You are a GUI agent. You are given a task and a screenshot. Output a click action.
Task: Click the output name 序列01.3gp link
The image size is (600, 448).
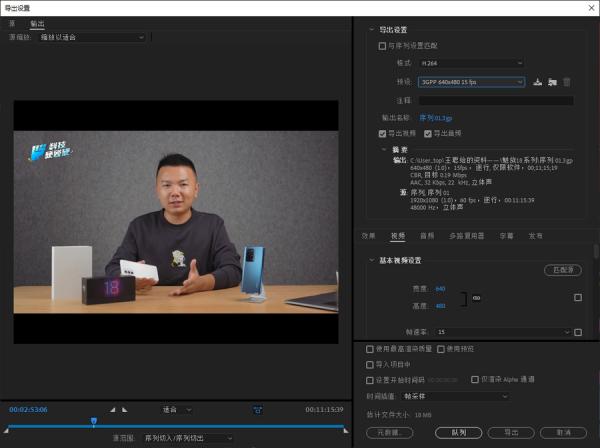click(x=435, y=117)
